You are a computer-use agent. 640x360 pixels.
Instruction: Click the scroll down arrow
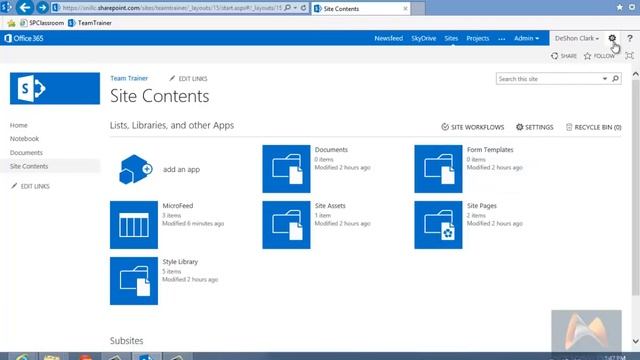[636, 341]
